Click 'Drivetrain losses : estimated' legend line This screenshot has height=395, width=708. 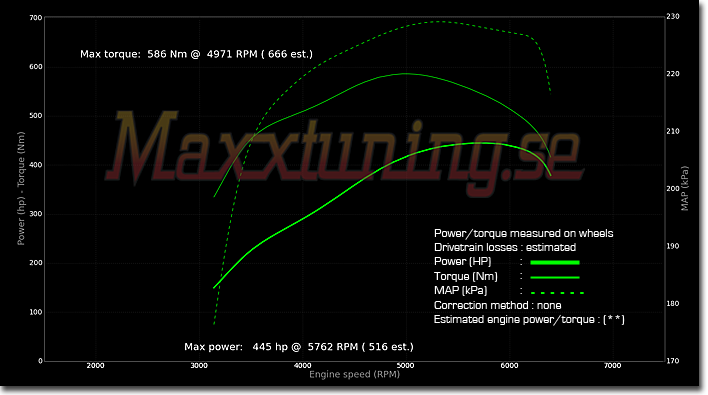tap(505, 247)
